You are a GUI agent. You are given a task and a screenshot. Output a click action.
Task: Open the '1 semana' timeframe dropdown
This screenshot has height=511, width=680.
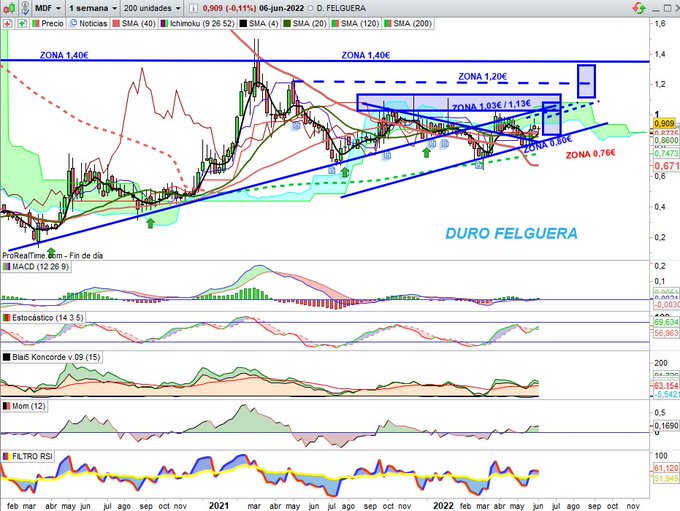click(93, 8)
